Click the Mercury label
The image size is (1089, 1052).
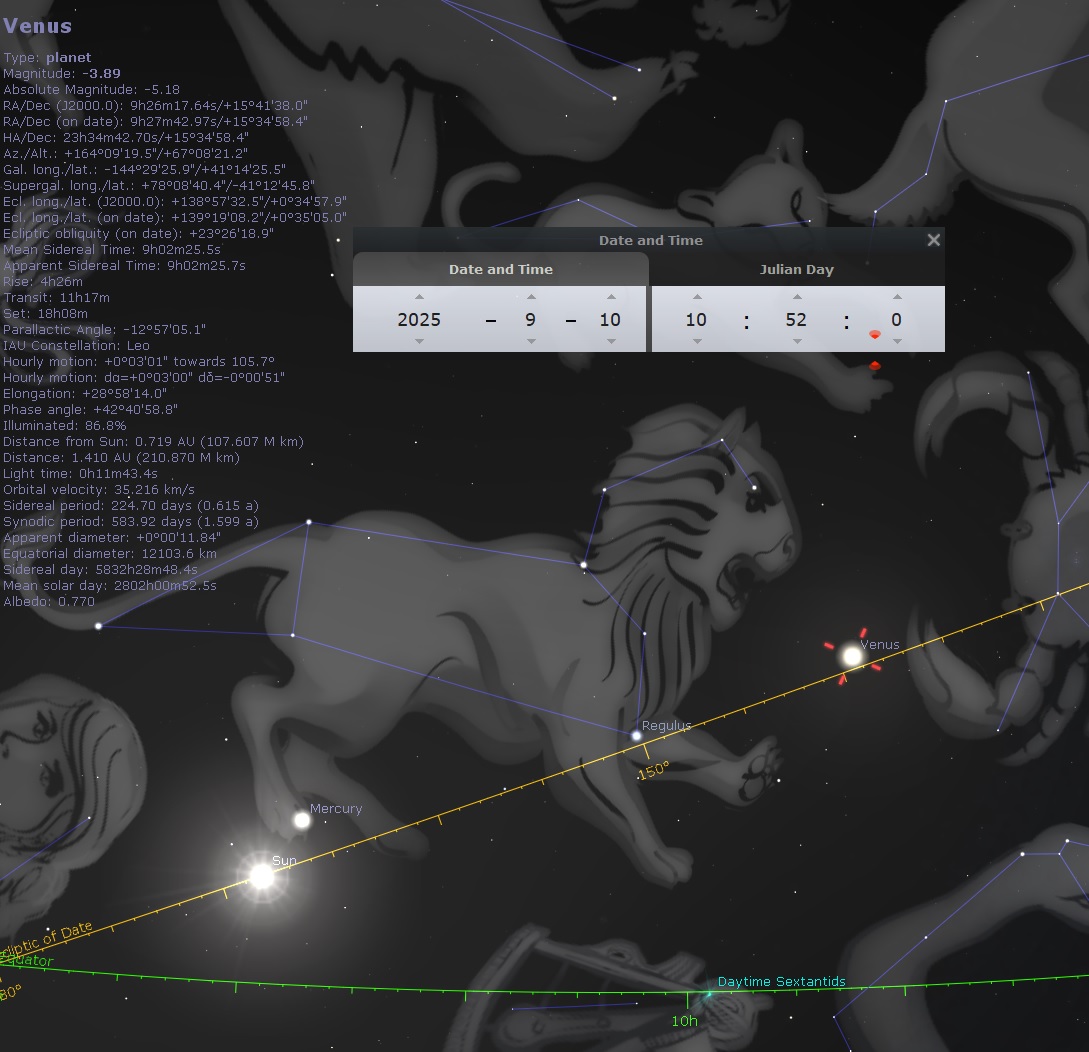click(336, 809)
